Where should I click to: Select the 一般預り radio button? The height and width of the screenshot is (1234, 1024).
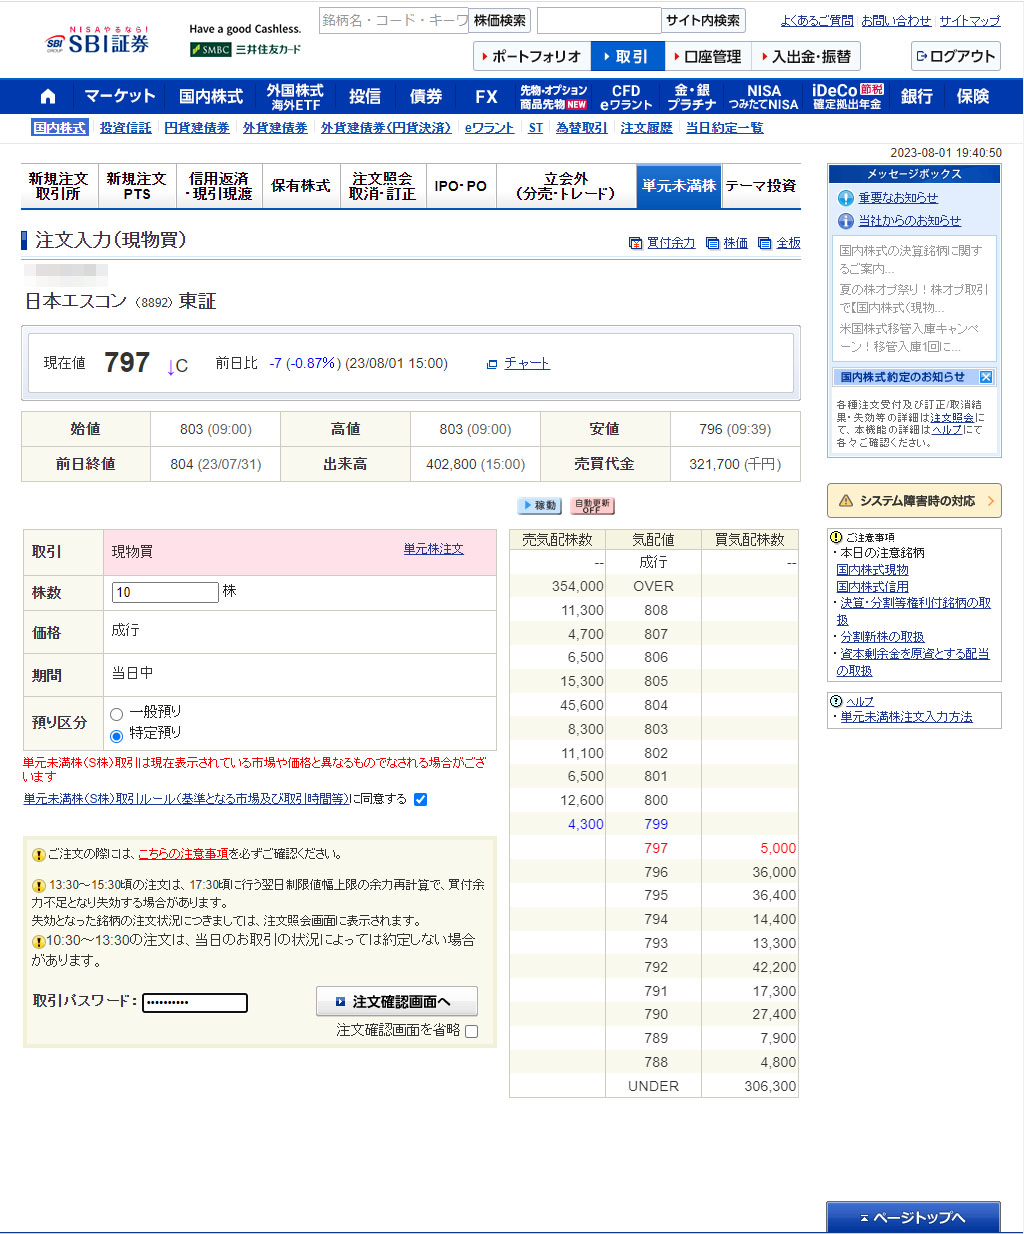pyautogui.click(x=117, y=714)
